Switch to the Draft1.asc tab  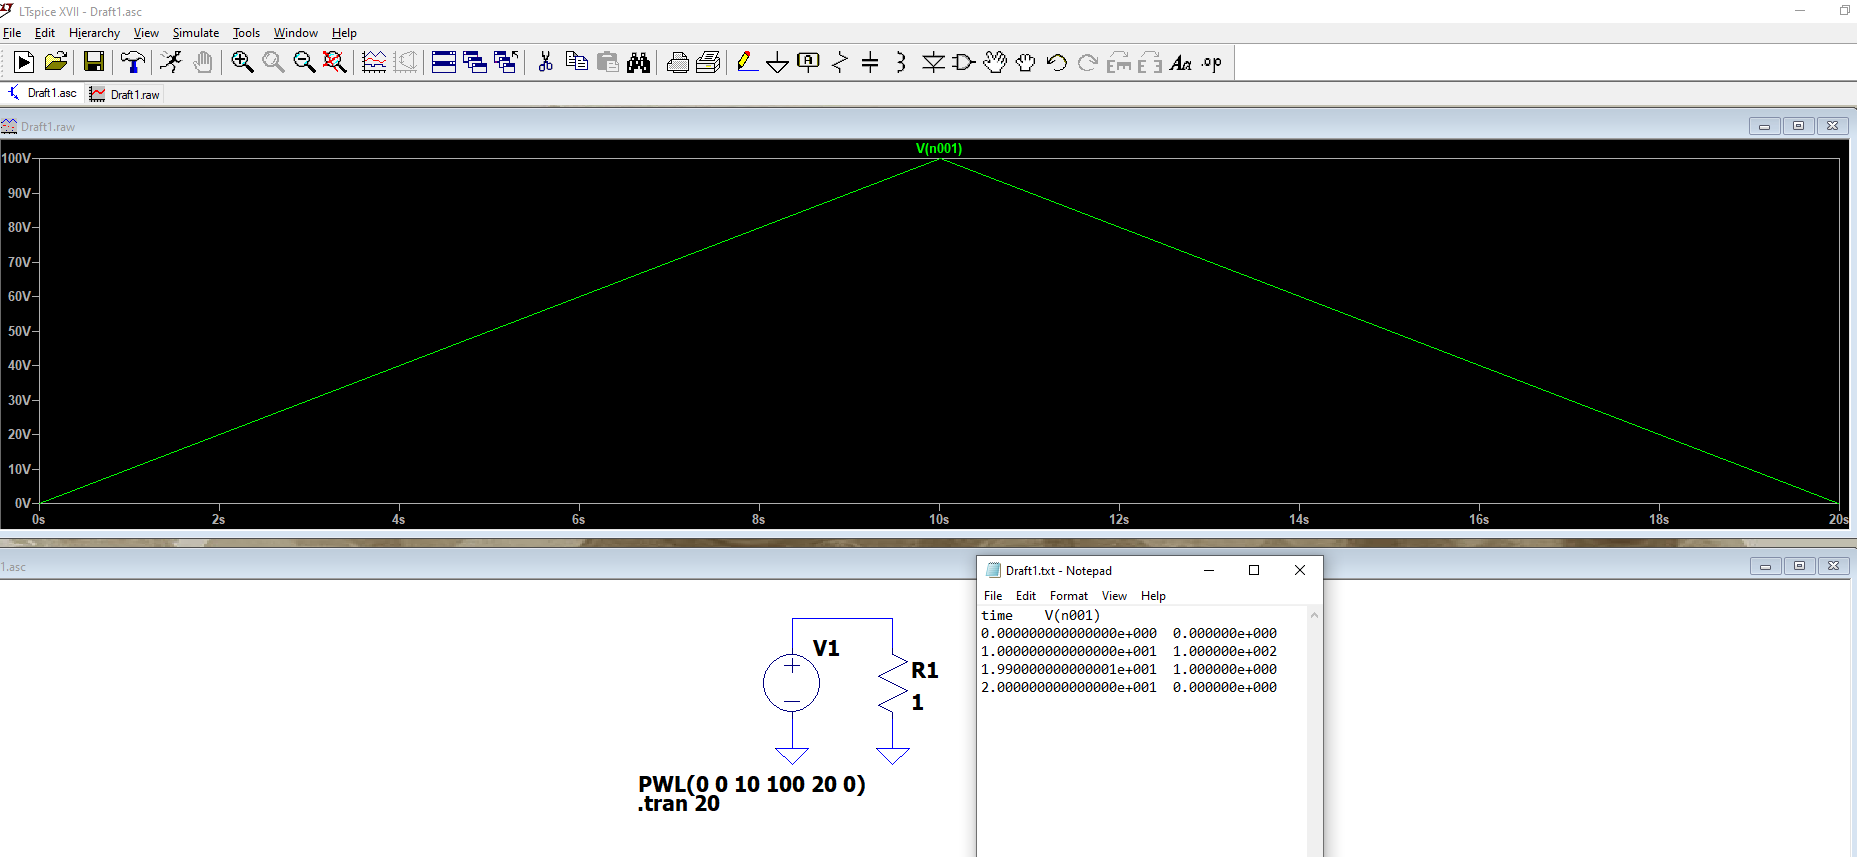pyautogui.click(x=42, y=93)
